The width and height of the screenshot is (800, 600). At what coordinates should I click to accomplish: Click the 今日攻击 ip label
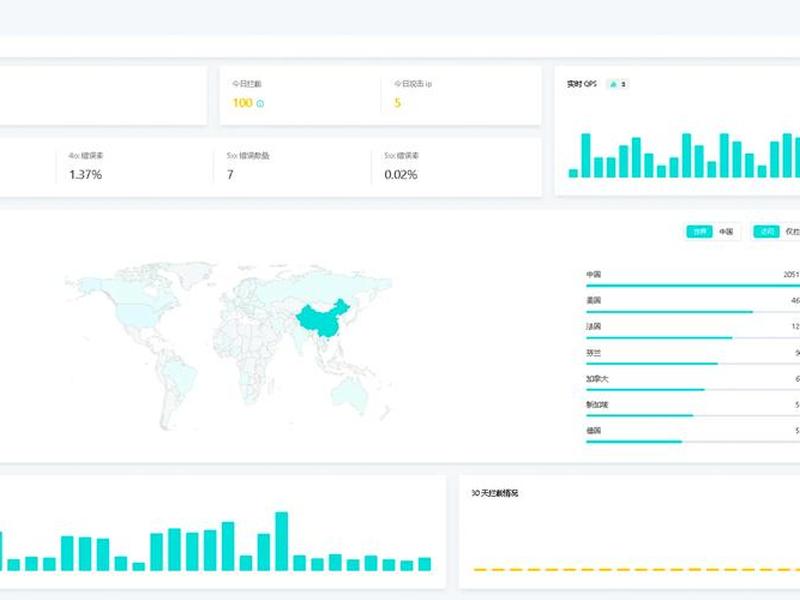point(413,84)
